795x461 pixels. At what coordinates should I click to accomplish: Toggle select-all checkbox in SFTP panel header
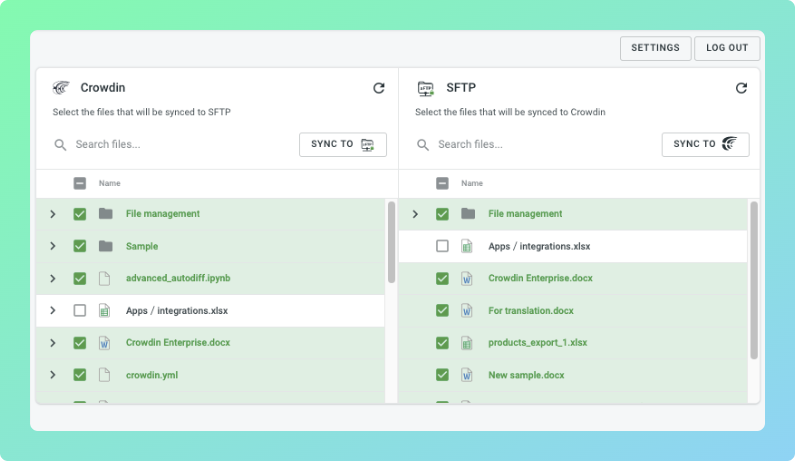(442, 183)
